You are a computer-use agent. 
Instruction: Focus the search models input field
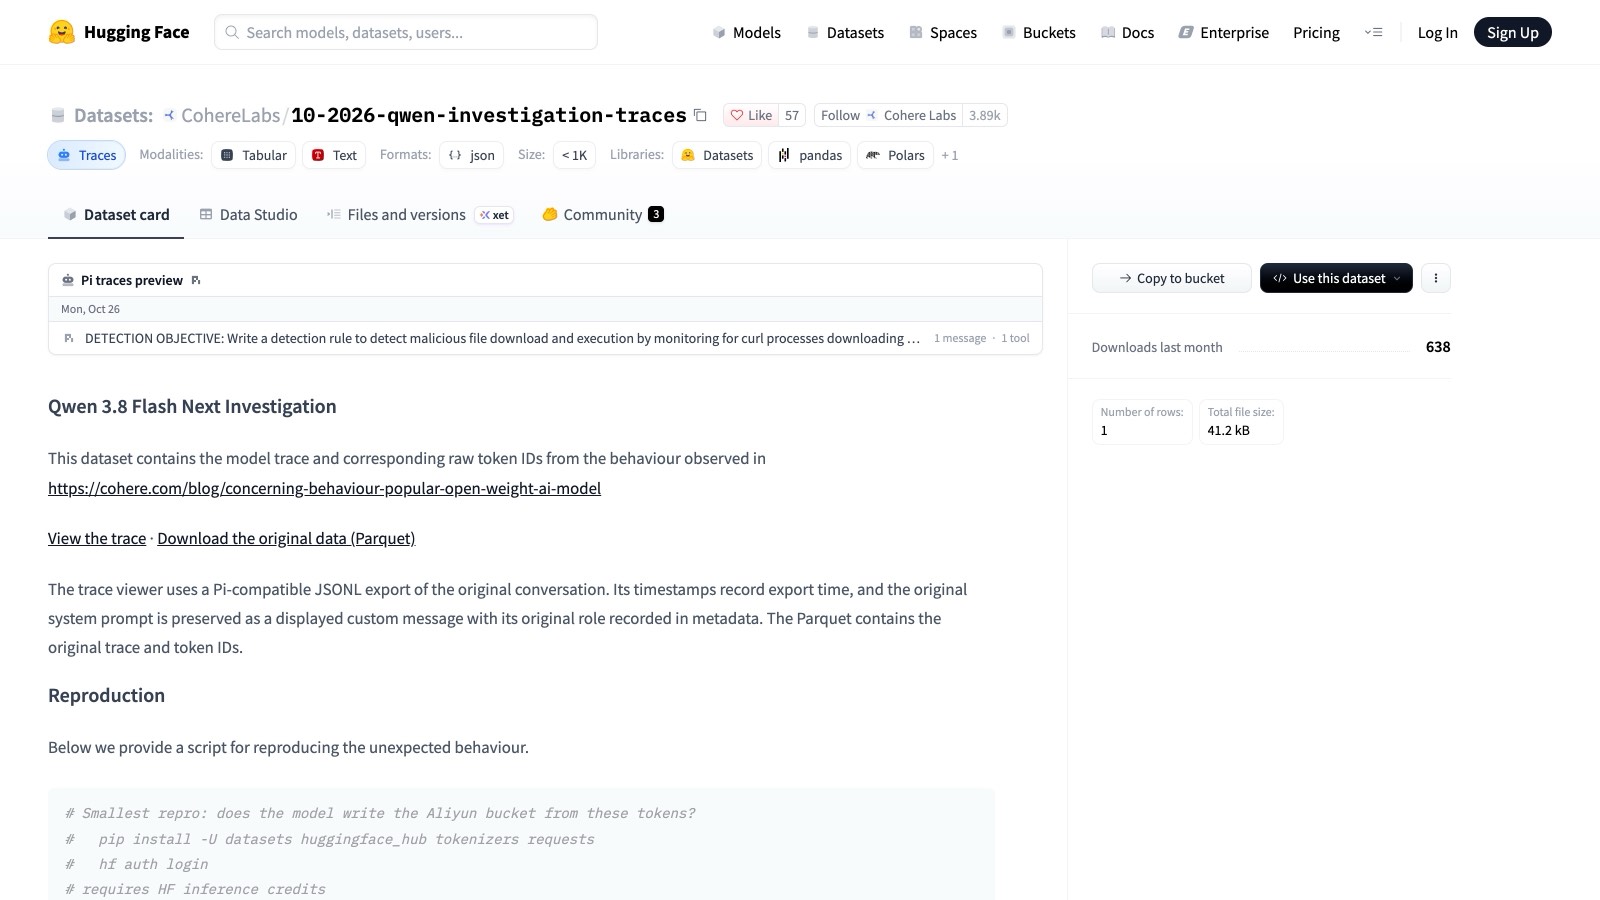[x=406, y=32]
